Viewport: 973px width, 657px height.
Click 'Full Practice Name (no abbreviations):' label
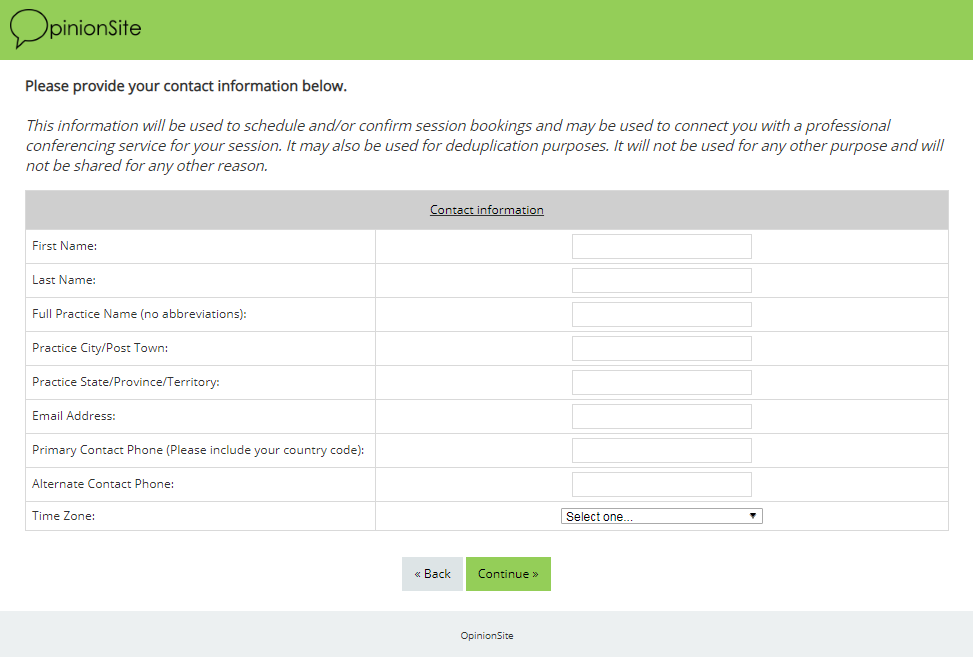pyautogui.click(x=139, y=314)
